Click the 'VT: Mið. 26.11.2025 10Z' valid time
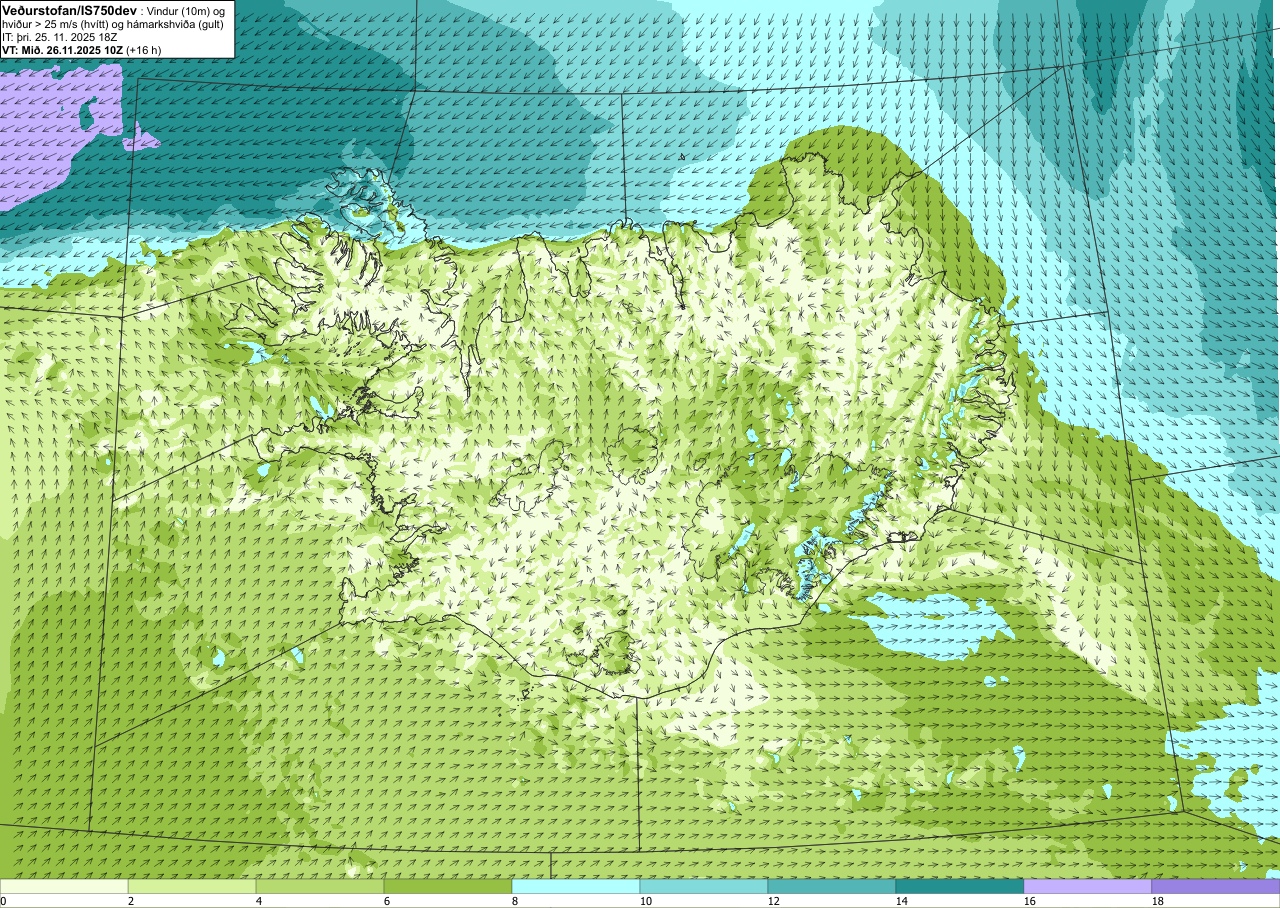This screenshot has height=908, width=1280. (x=62, y=49)
